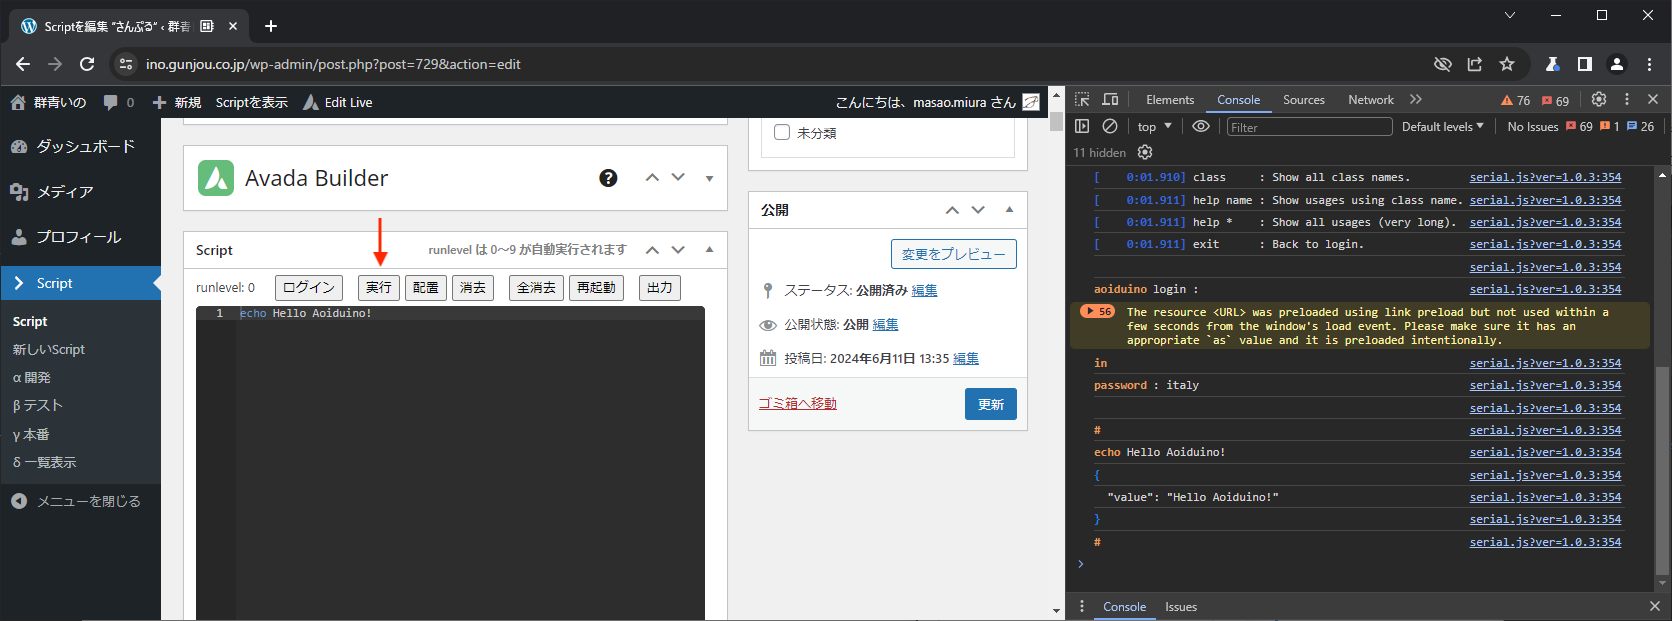Click the Avada Builder help question icon
The width and height of the screenshot is (1672, 621).
608,178
